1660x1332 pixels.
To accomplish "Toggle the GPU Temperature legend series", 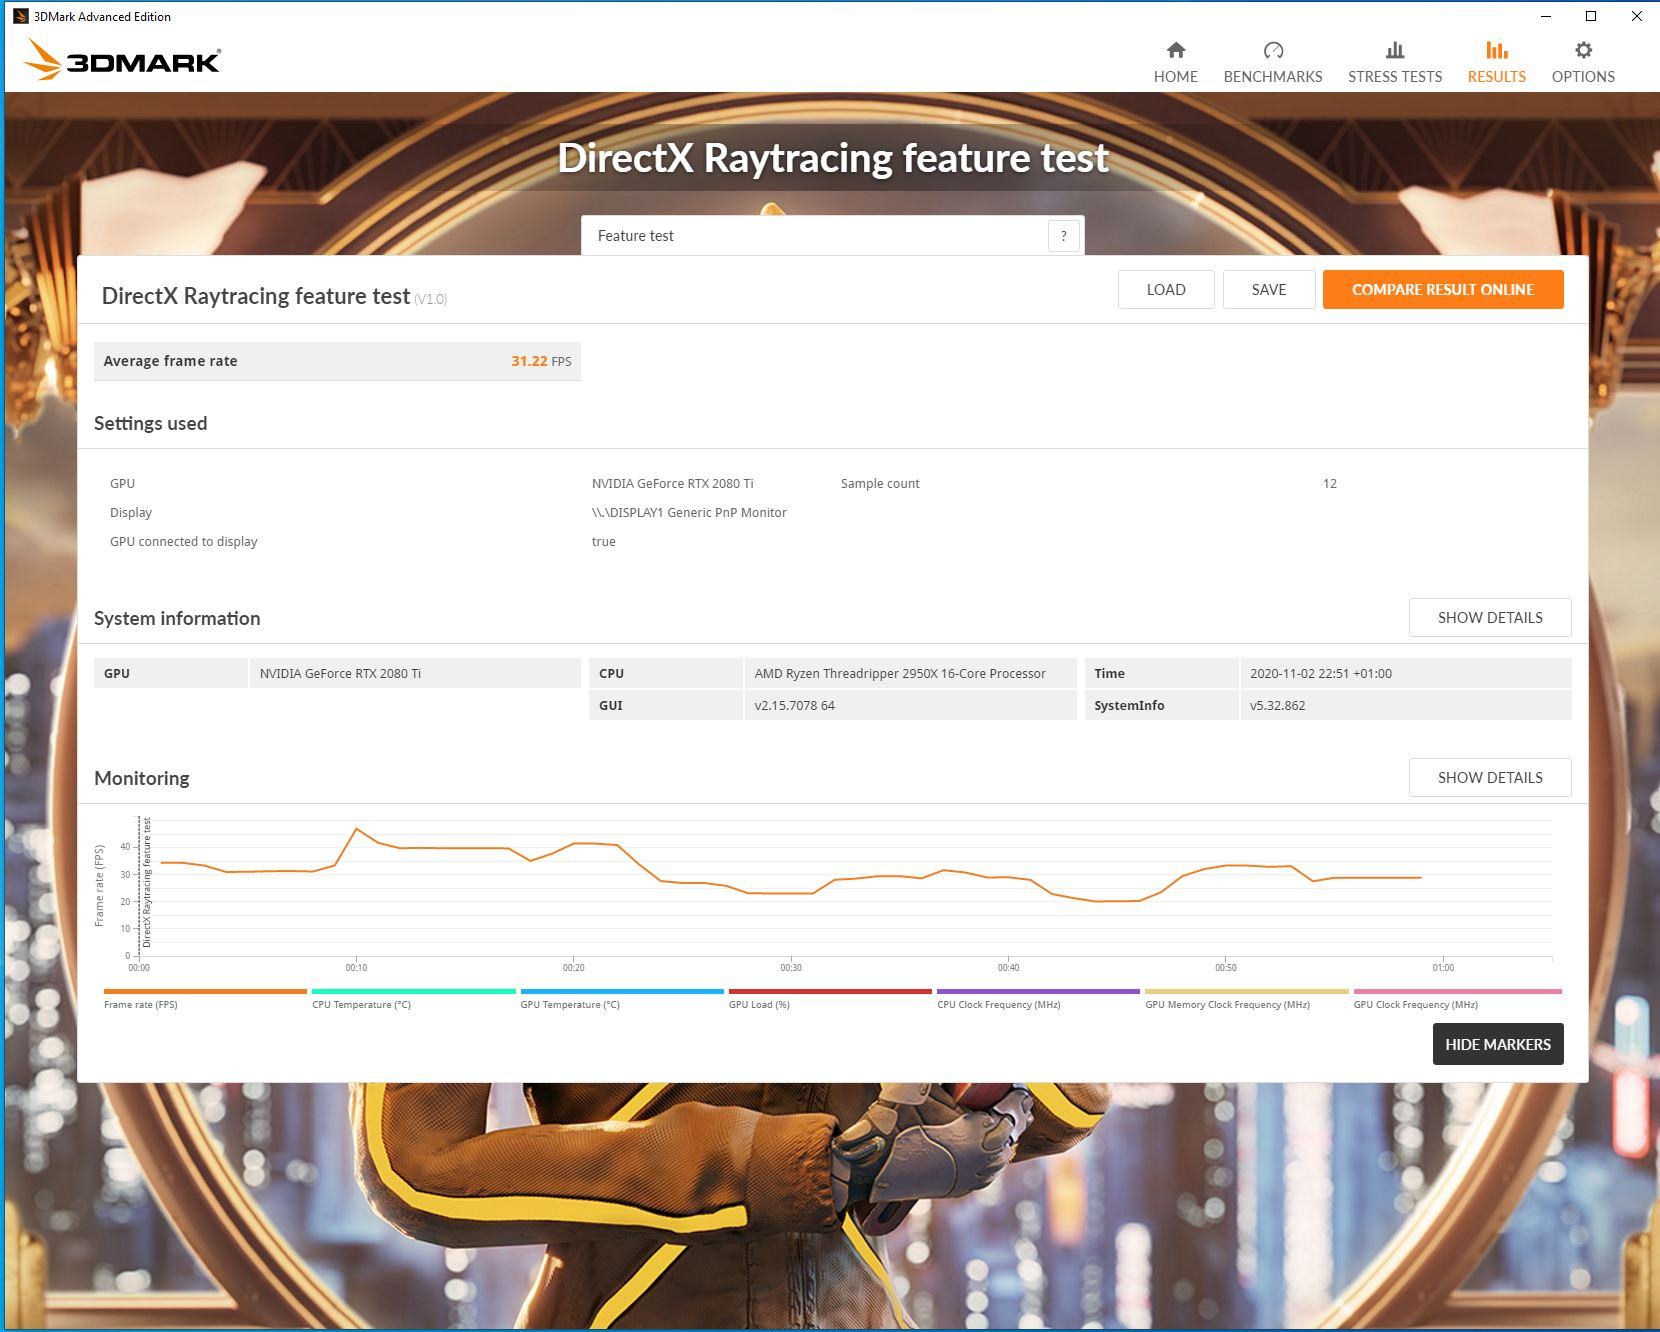I will tap(621, 999).
